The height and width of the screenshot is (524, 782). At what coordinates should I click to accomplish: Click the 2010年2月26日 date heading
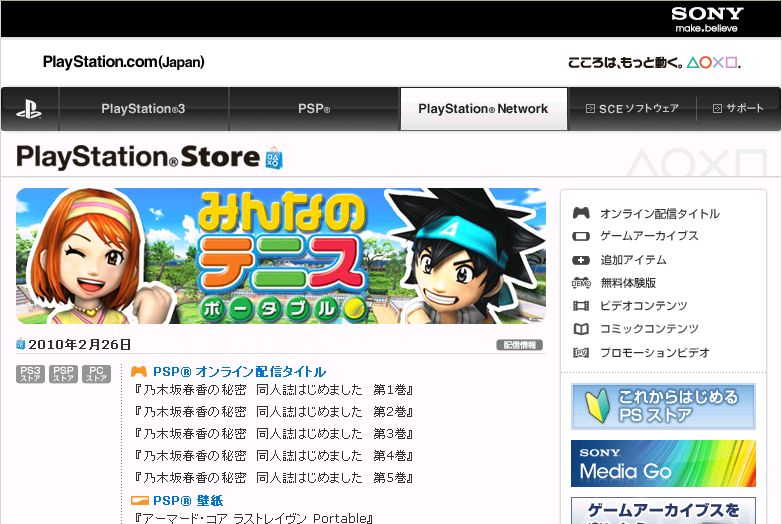[x=79, y=345]
